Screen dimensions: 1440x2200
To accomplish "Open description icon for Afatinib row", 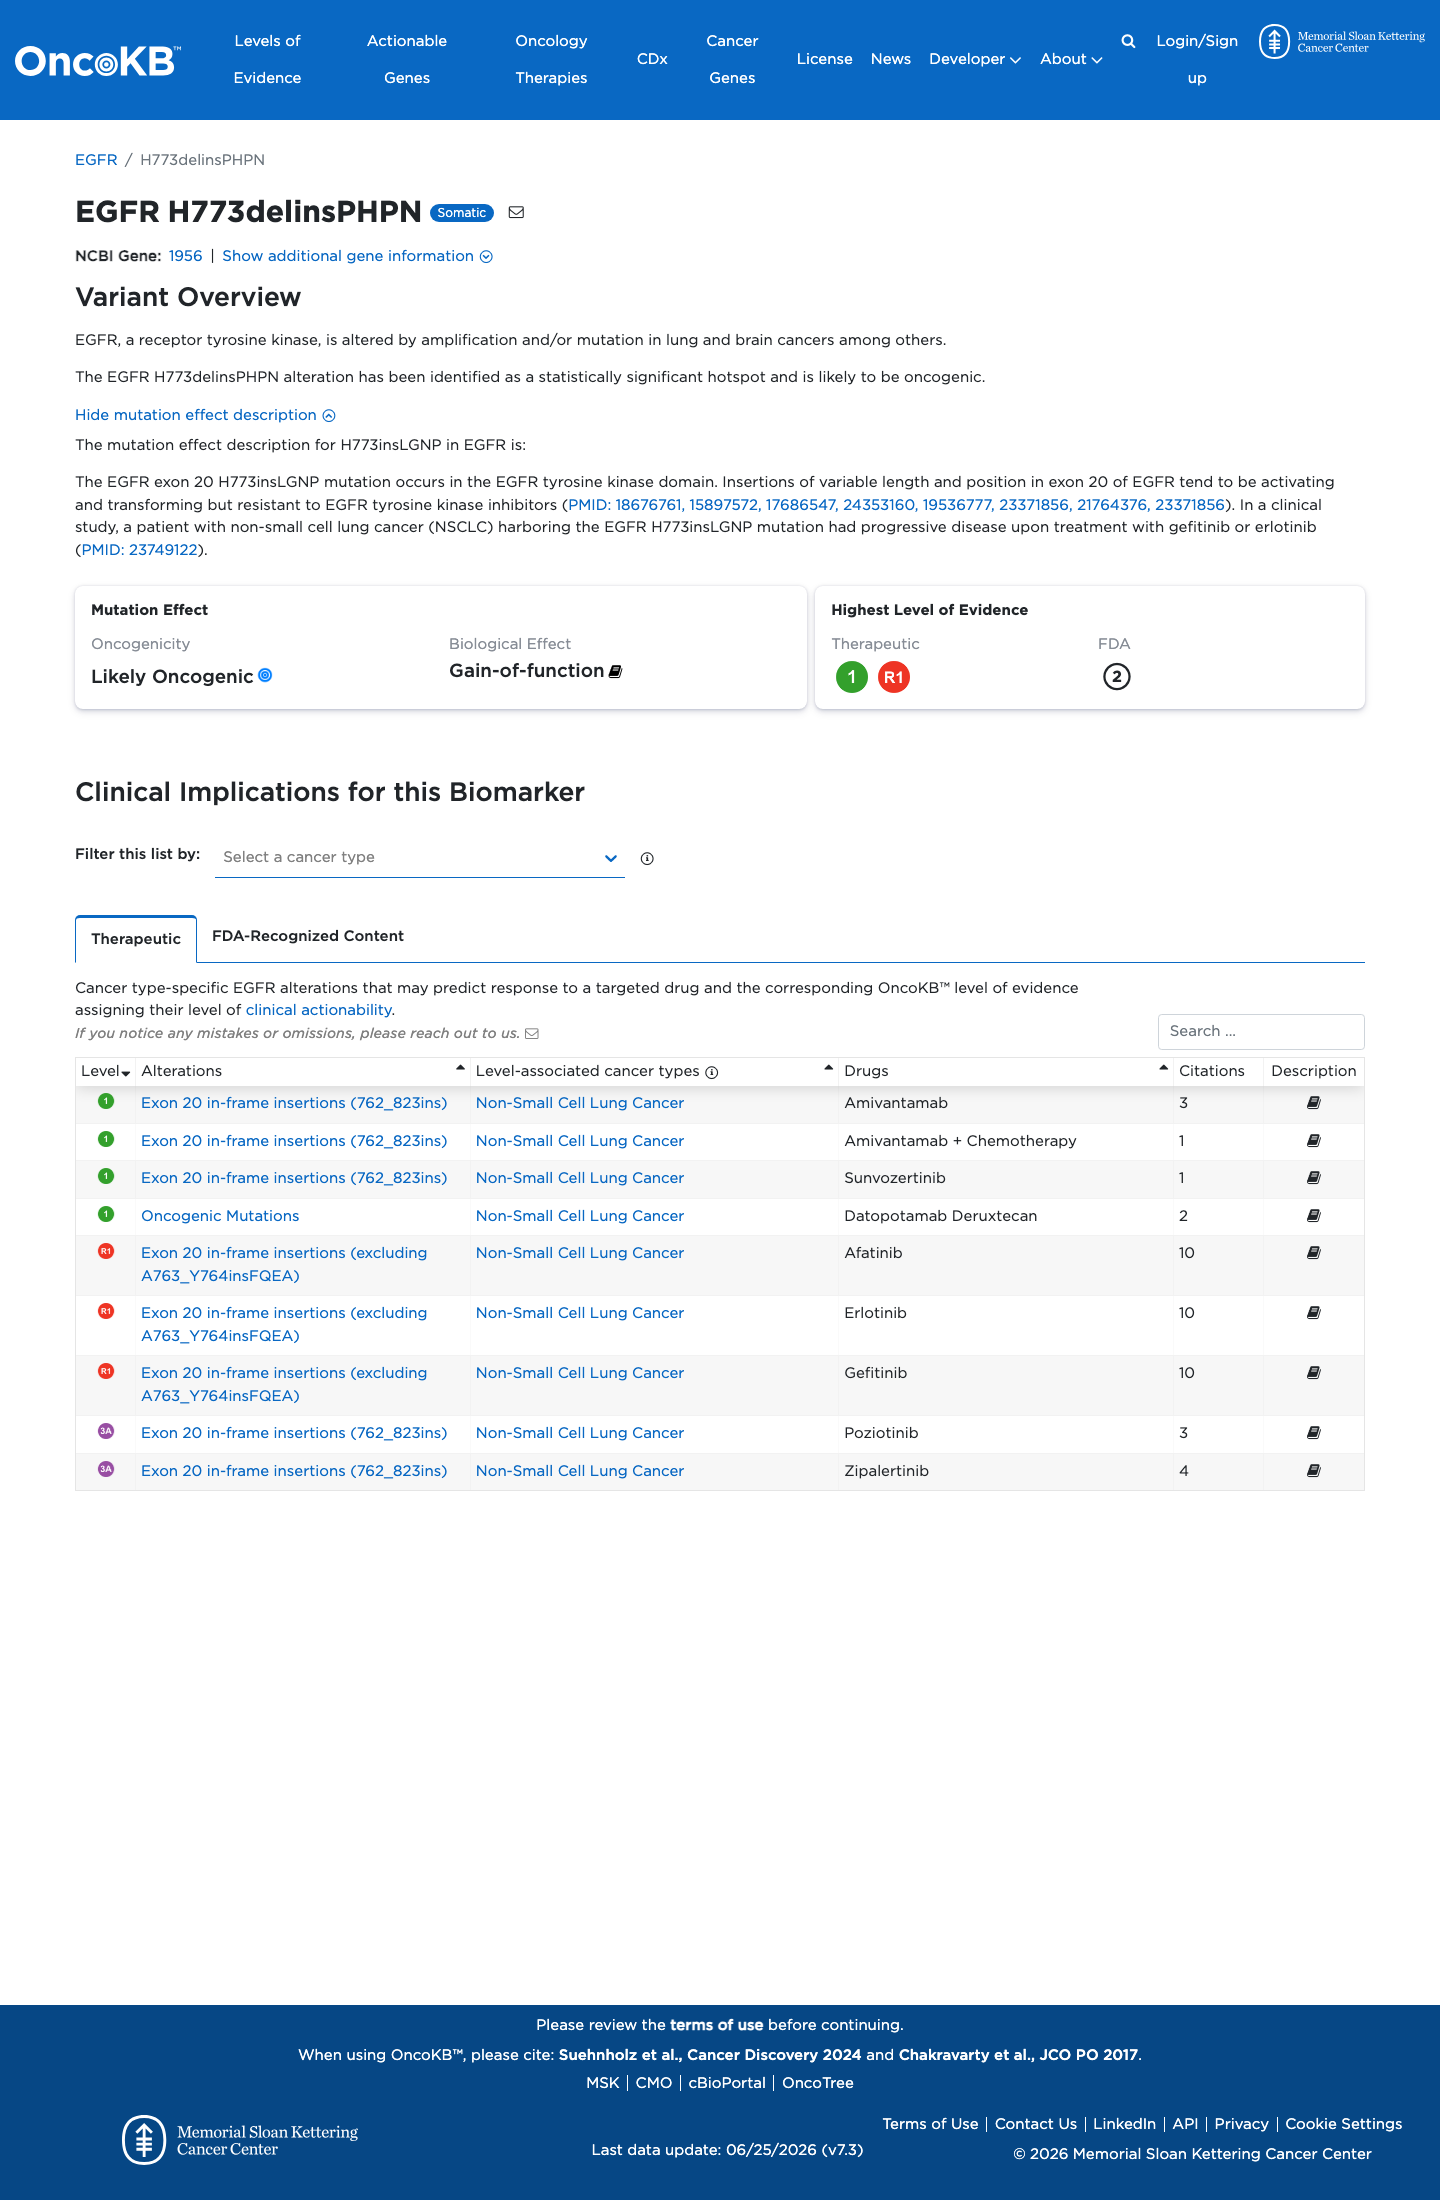I will 1314,1253.
